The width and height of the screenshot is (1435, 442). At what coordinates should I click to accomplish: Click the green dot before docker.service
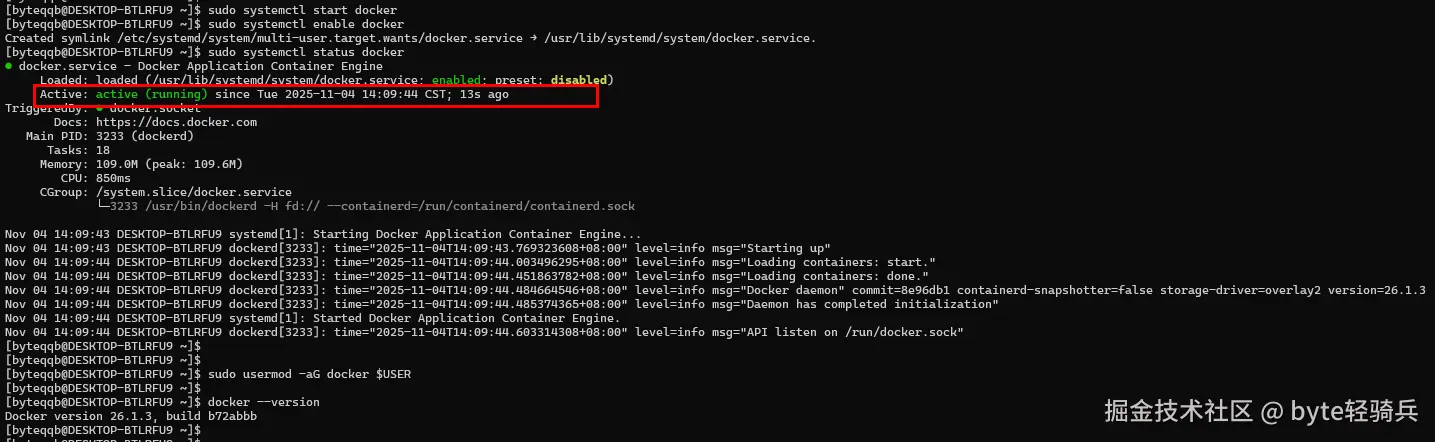tap(9, 66)
